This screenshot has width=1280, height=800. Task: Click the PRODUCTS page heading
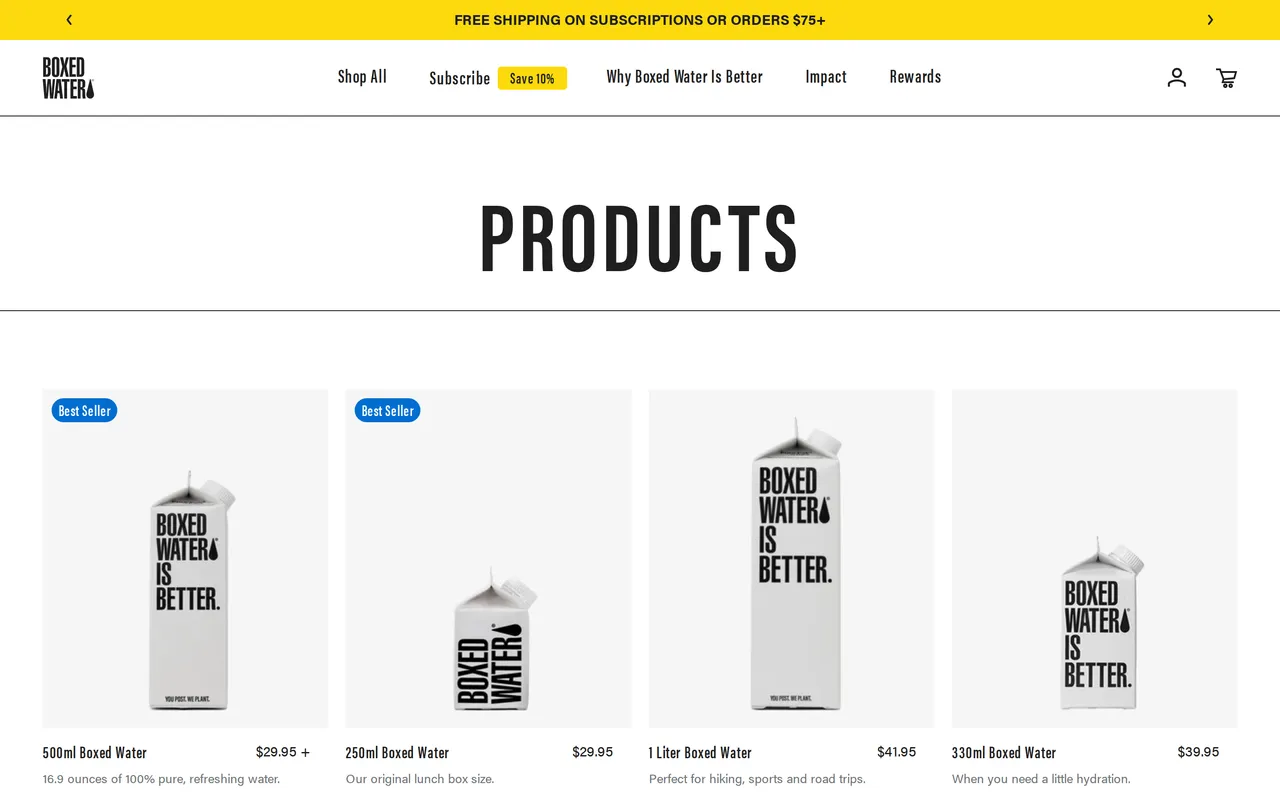(640, 238)
